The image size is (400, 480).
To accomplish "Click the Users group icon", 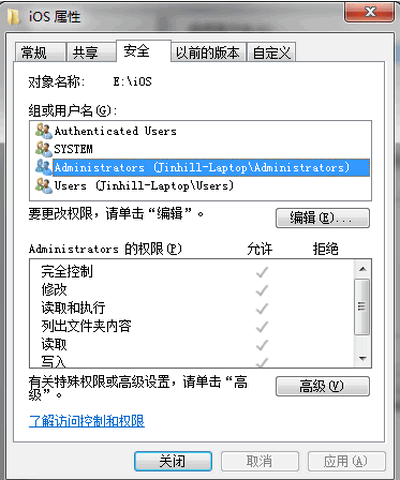I will (44, 185).
